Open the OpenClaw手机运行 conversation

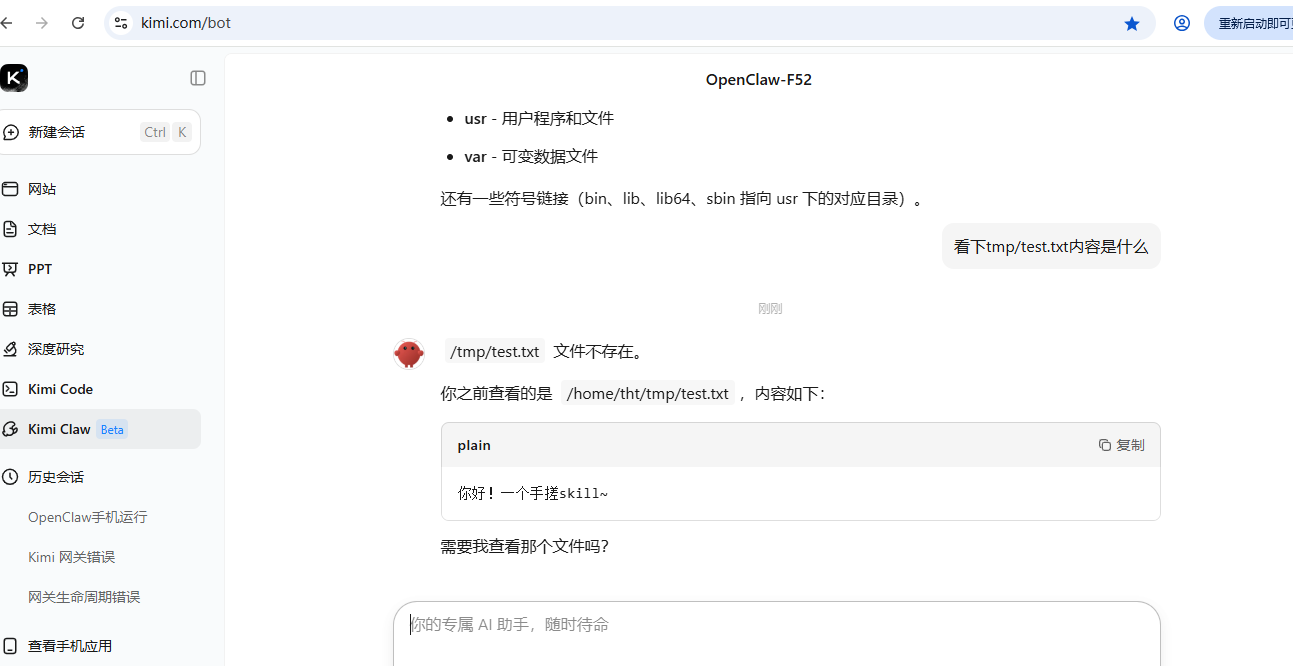point(87,516)
